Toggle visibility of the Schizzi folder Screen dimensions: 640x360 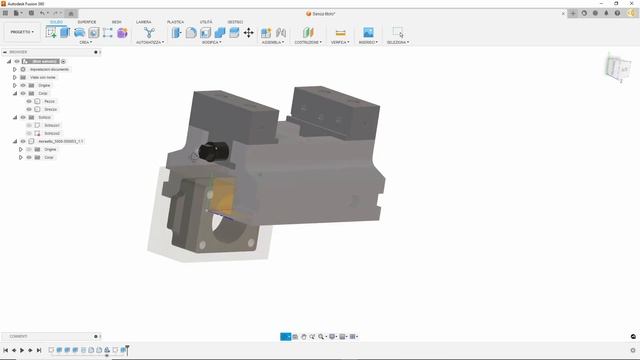(23, 117)
